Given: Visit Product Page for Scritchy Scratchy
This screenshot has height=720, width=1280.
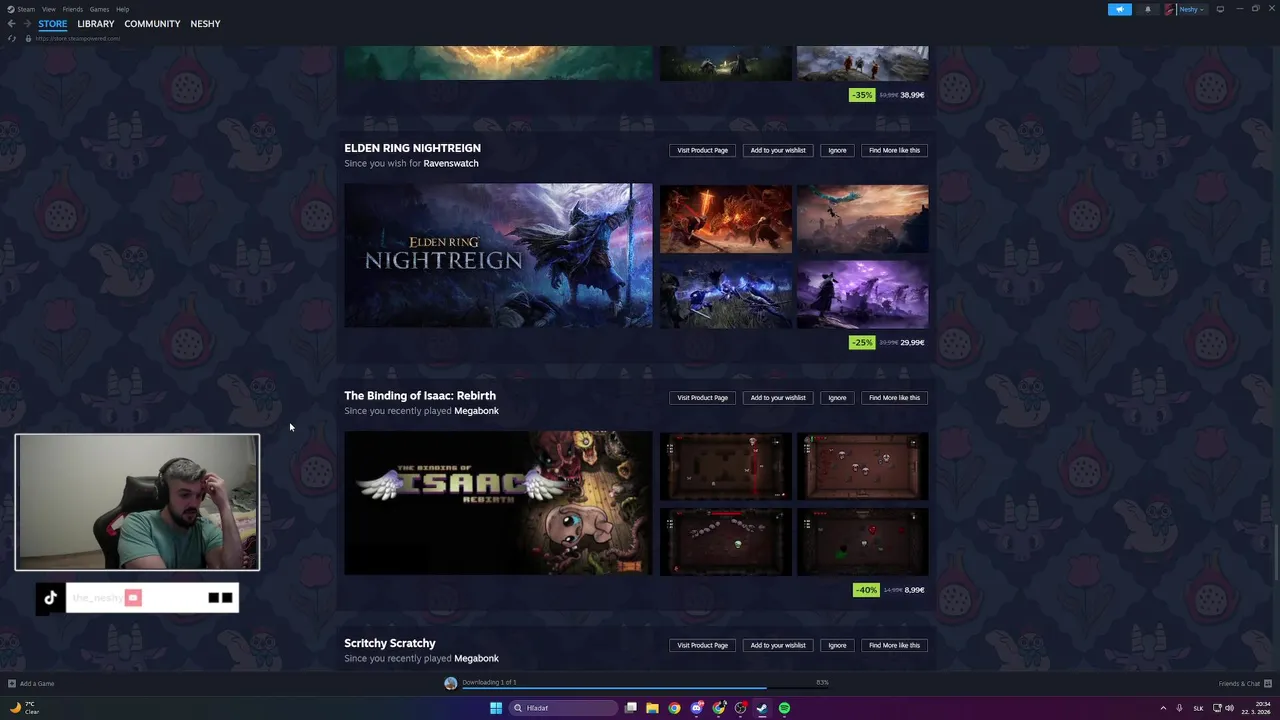Looking at the screenshot, I should point(702,645).
